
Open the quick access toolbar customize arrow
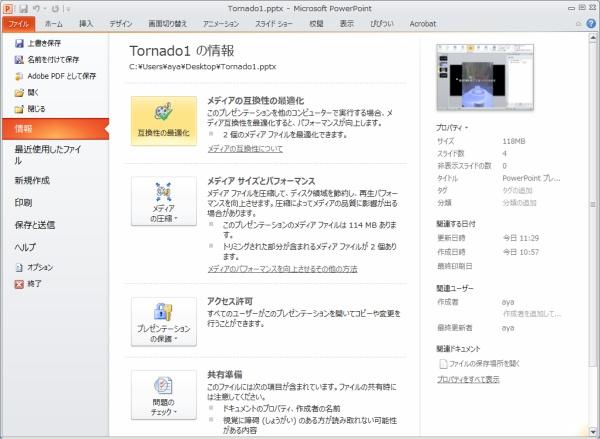pos(68,8)
